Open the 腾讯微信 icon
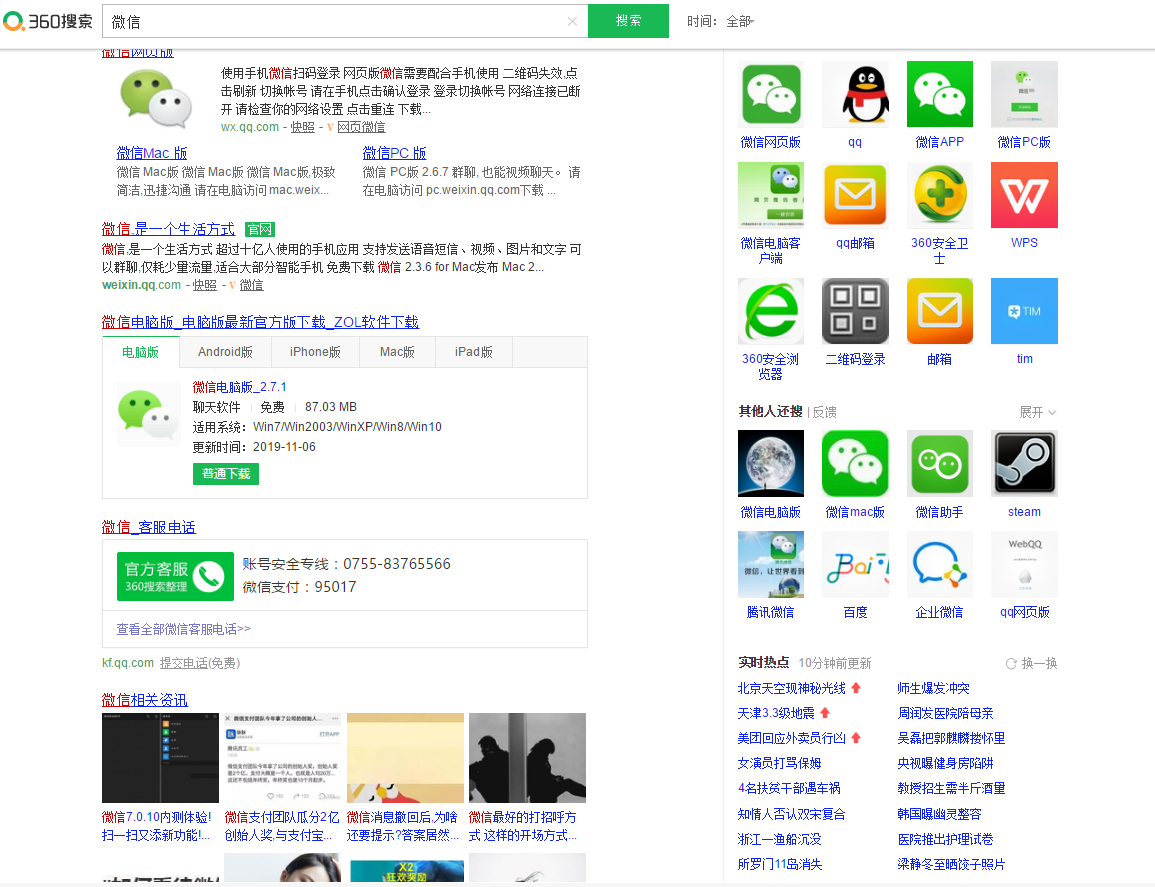Image resolution: width=1155 pixels, height=887 pixels. coord(770,564)
